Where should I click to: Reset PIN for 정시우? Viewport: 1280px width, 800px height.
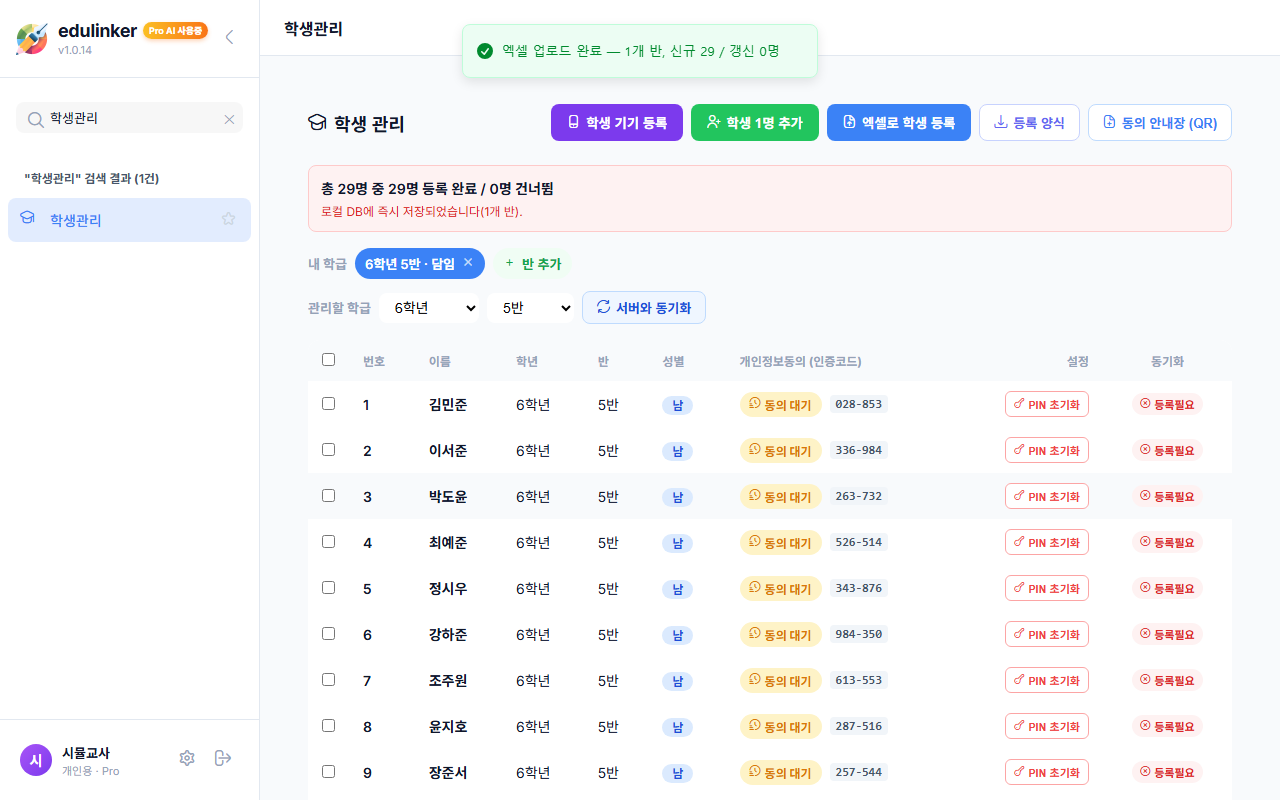click(x=1047, y=588)
